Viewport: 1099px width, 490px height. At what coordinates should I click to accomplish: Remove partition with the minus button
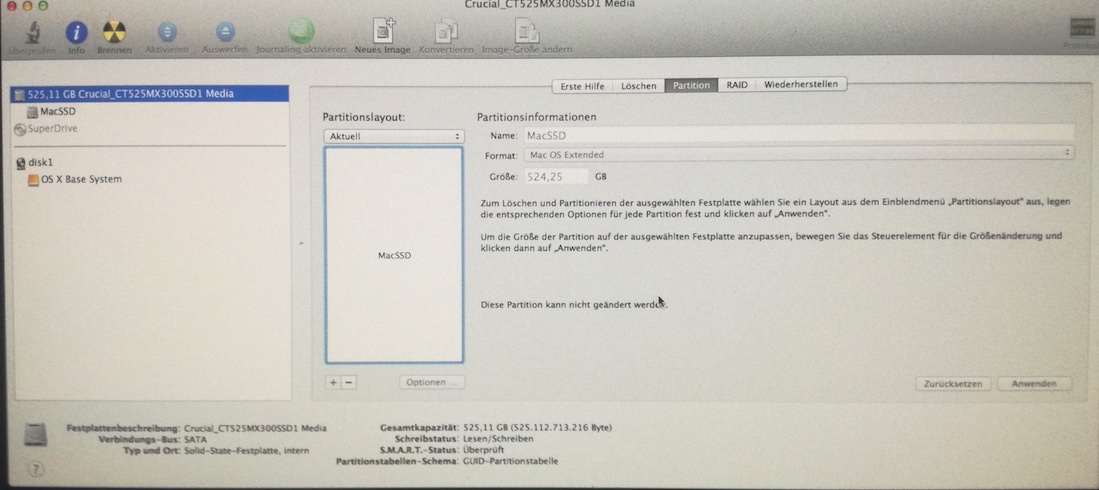tap(348, 383)
